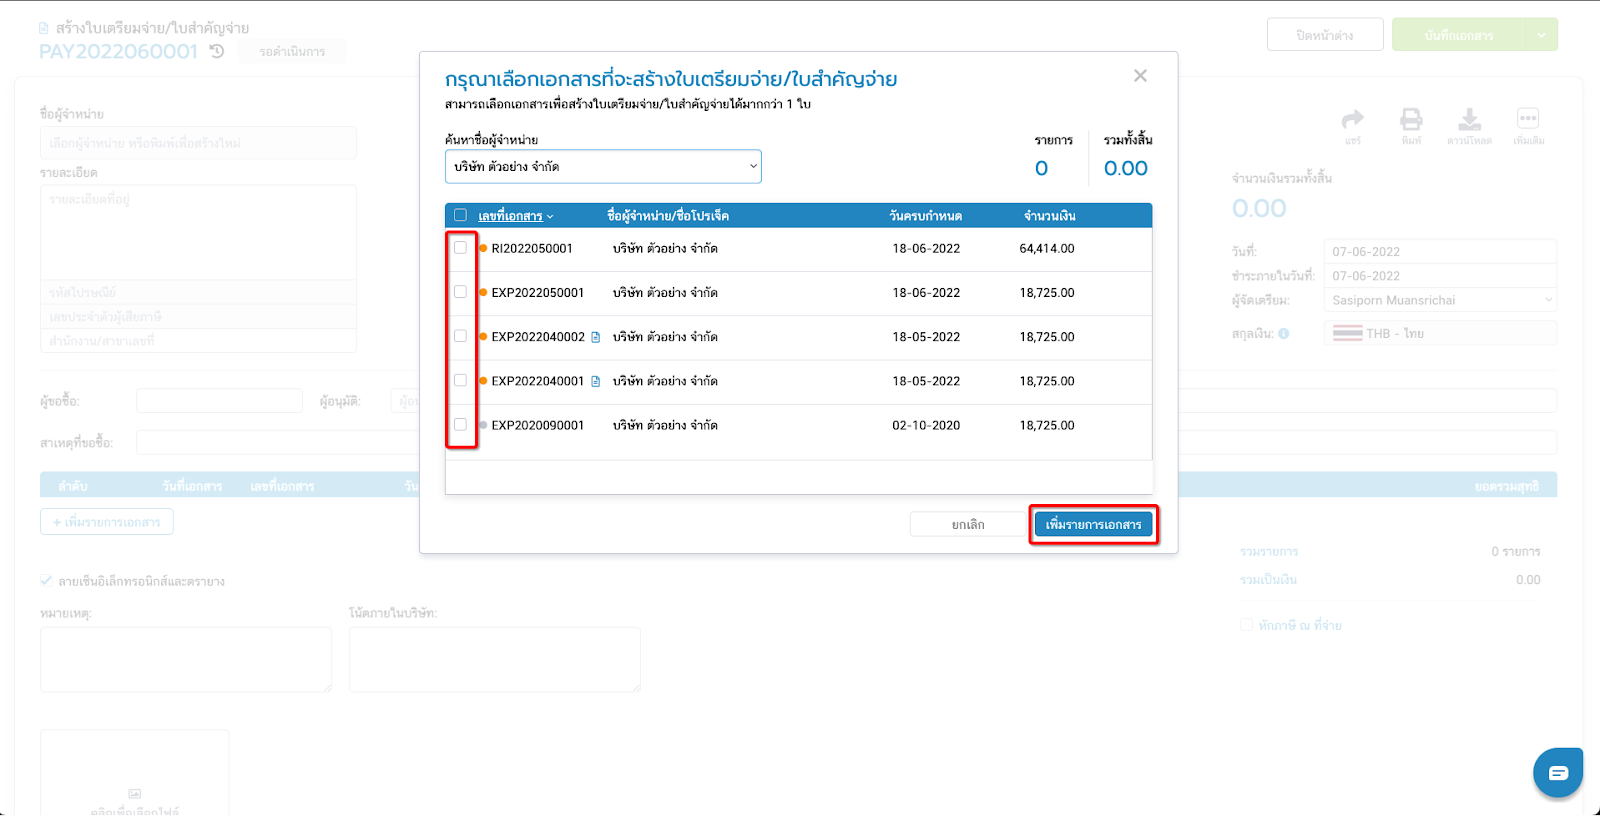Open the vendor name dropdown บริษัท ตัวอย่าง จำกัด
Image resolution: width=1600 pixels, height=816 pixels.
603,167
